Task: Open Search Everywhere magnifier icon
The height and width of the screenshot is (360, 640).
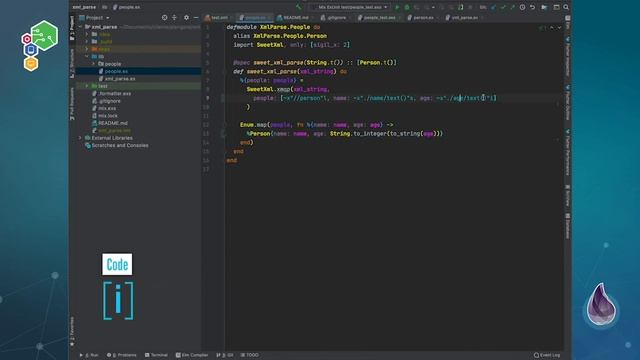Action: [x=566, y=7]
